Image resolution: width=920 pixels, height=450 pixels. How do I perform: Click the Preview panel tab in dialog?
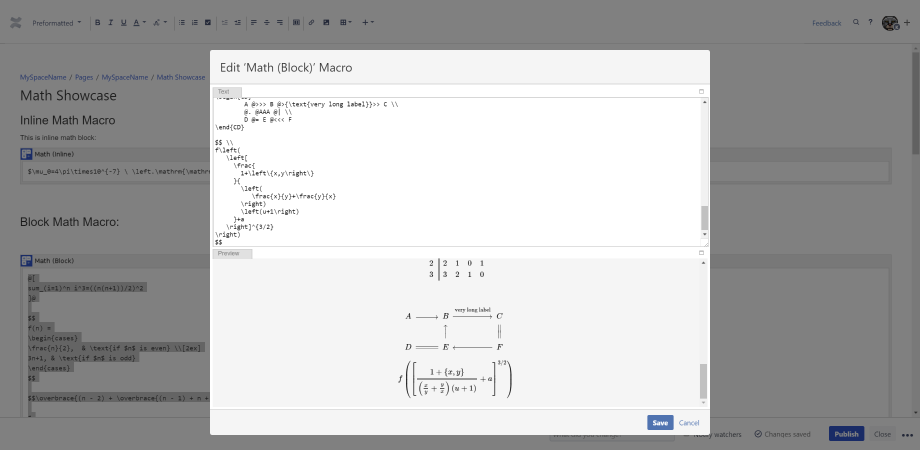tap(232, 253)
